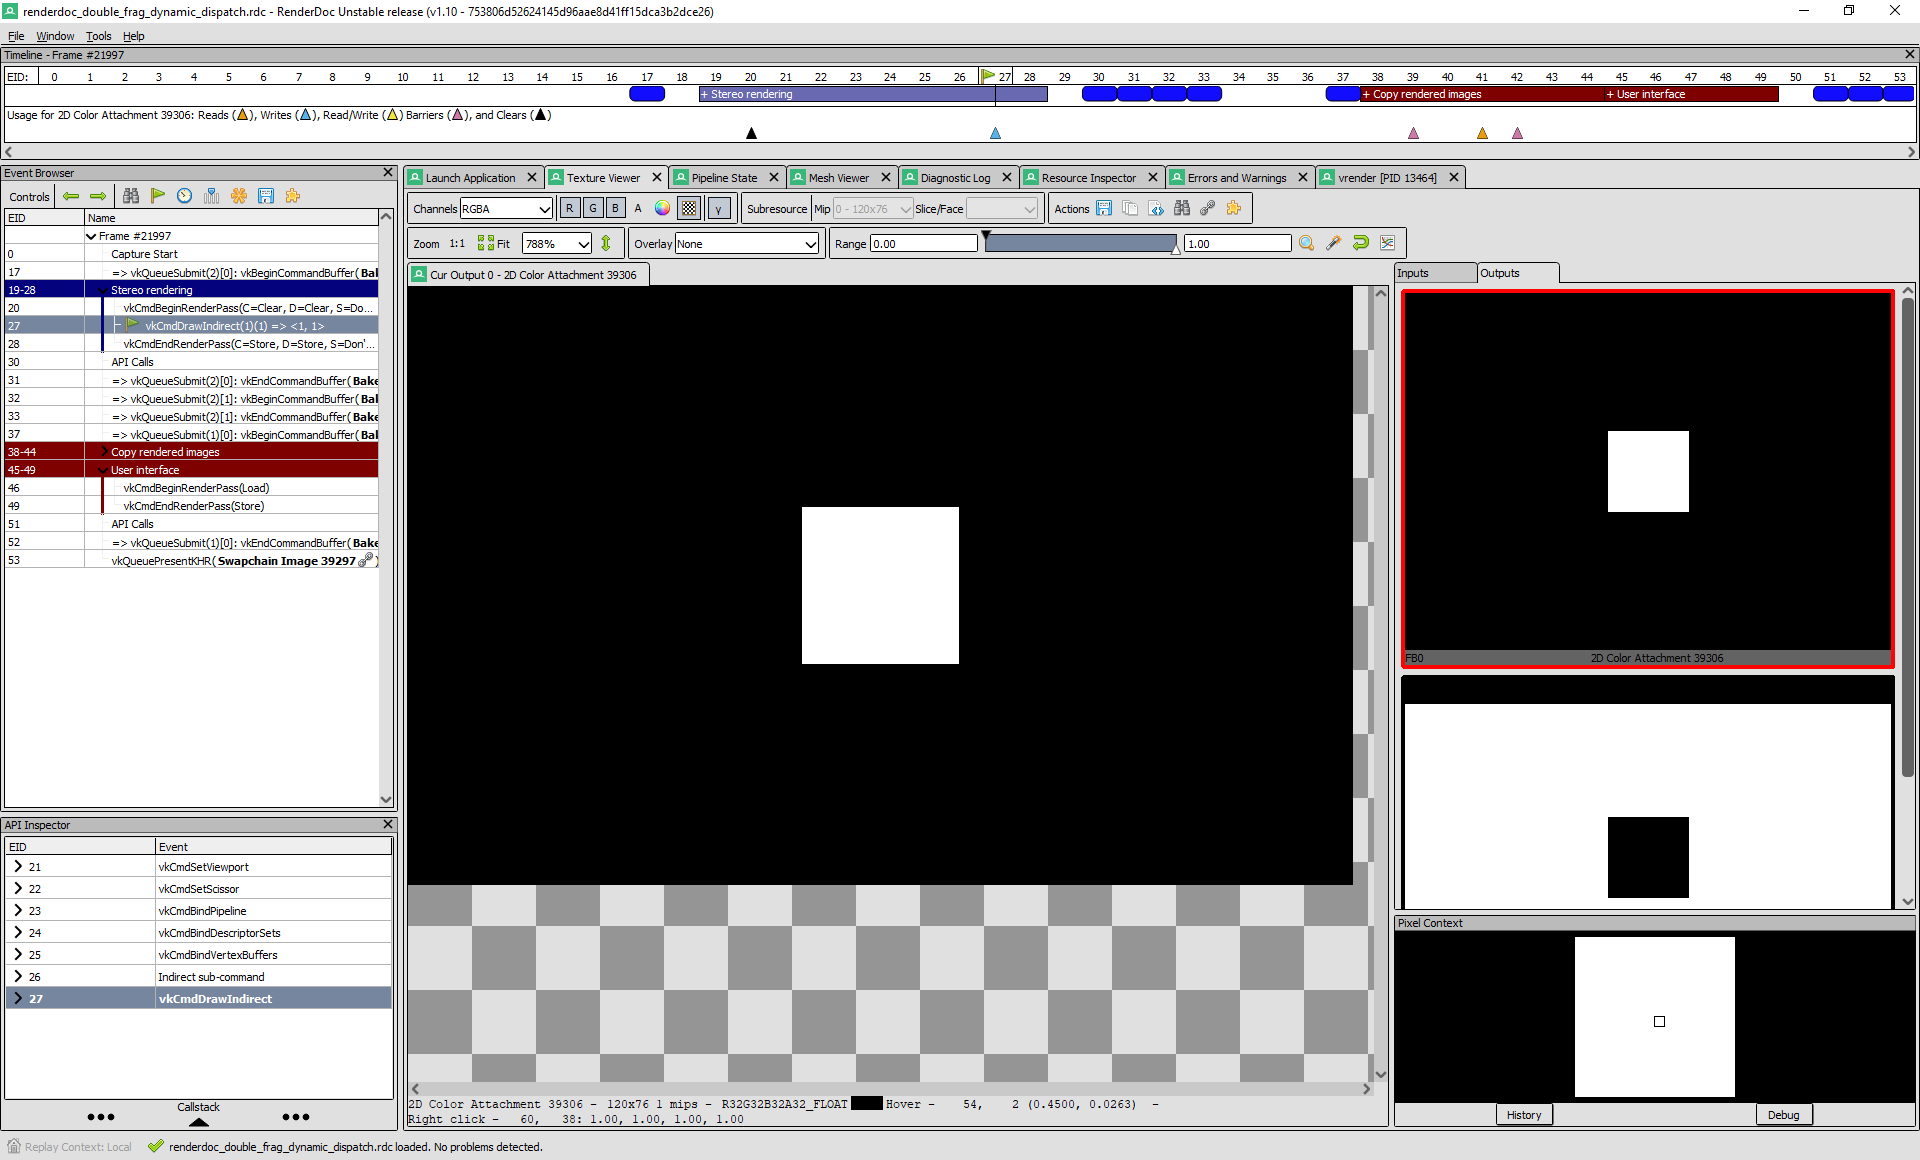Image resolution: width=1920 pixels, height=1160 pixels.
Task: Click the zoom 1:1 button
Action: pos(457,244)
